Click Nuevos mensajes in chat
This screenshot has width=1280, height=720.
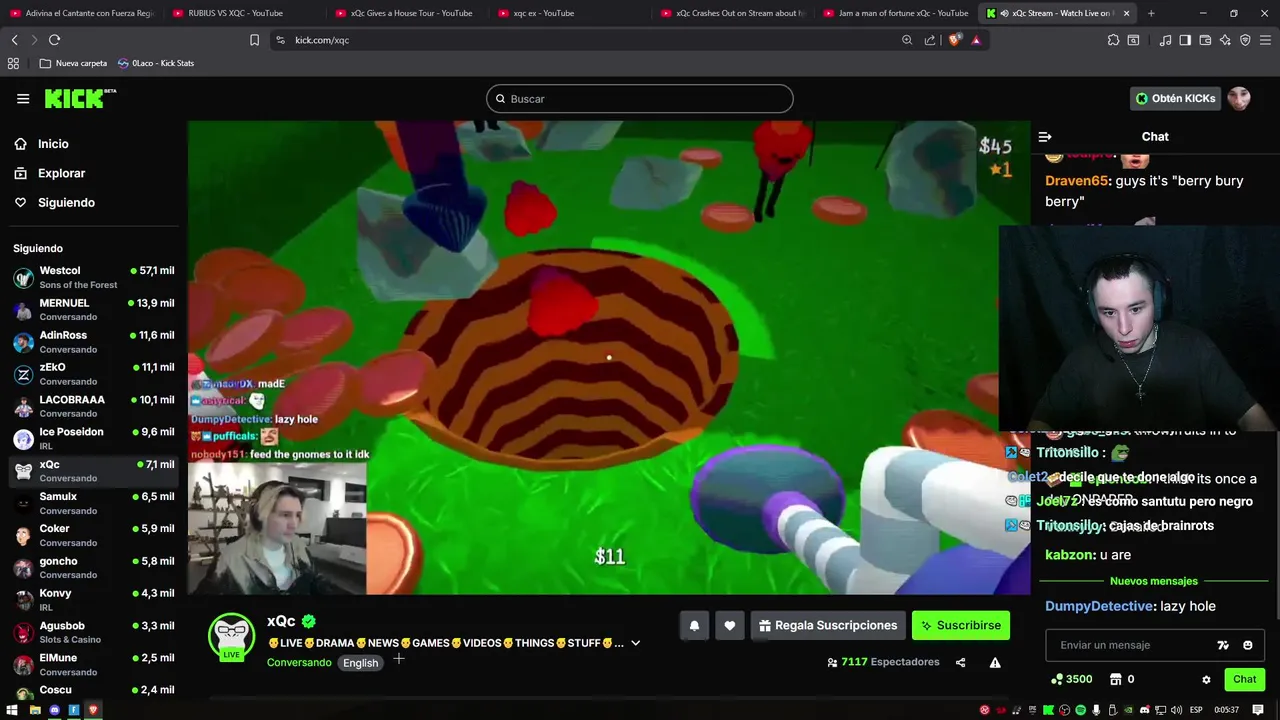pyautogui.click(x=1153, y=581)
